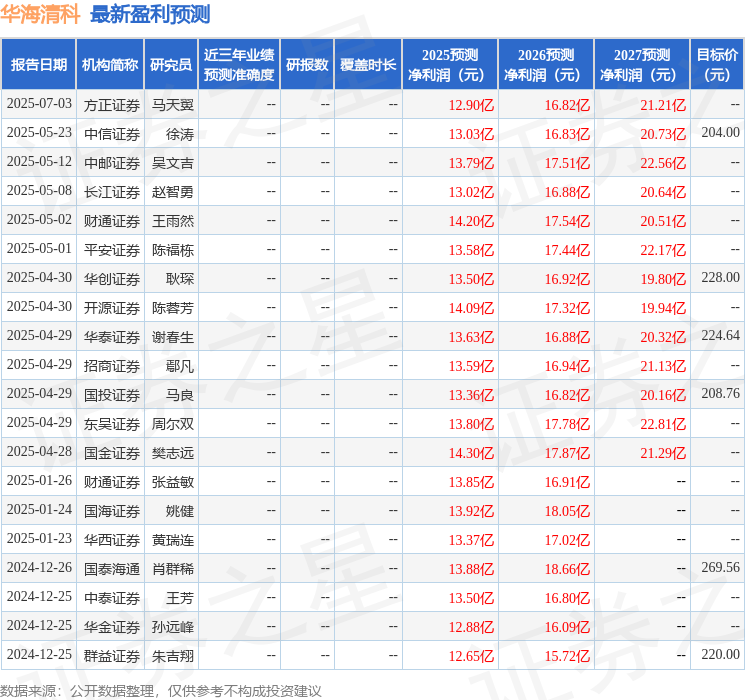The width and height of the screenshot is (745, 700).
Task: Click the 机构简称 column header
Action: 110,65
